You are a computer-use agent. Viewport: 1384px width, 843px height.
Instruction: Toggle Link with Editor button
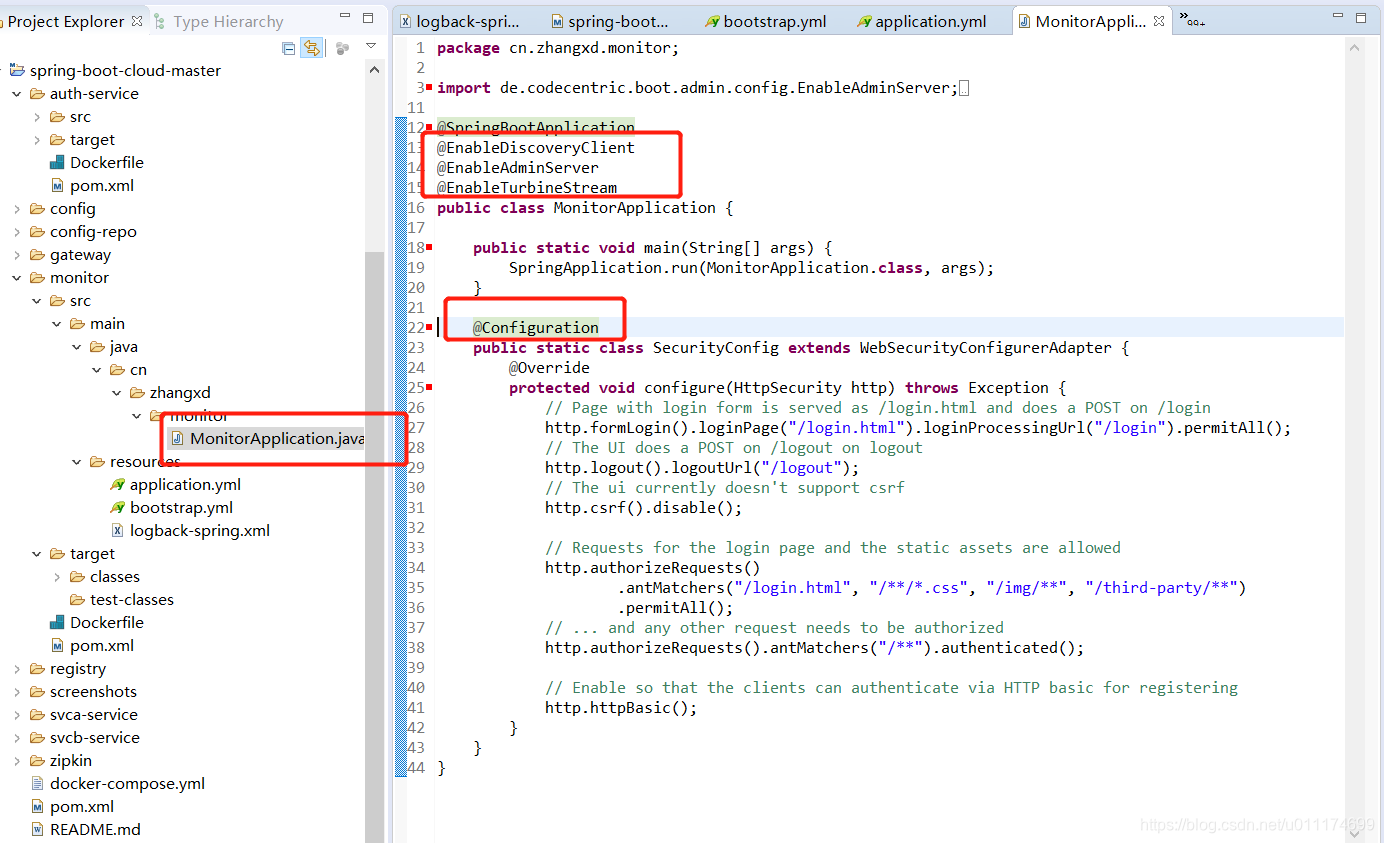[x=312, y=48]
